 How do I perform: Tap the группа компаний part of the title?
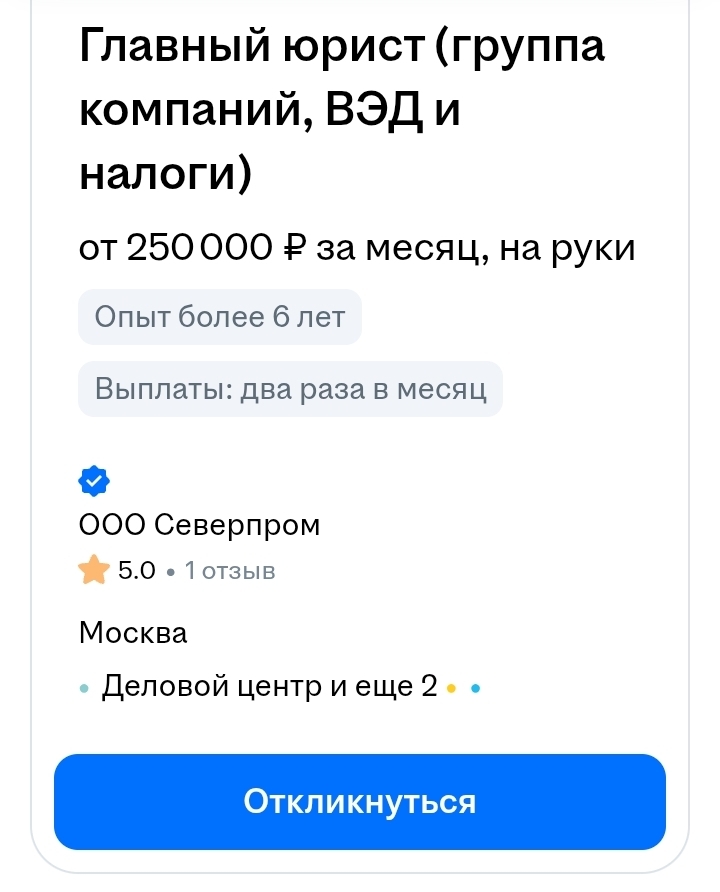coord(520,46)
